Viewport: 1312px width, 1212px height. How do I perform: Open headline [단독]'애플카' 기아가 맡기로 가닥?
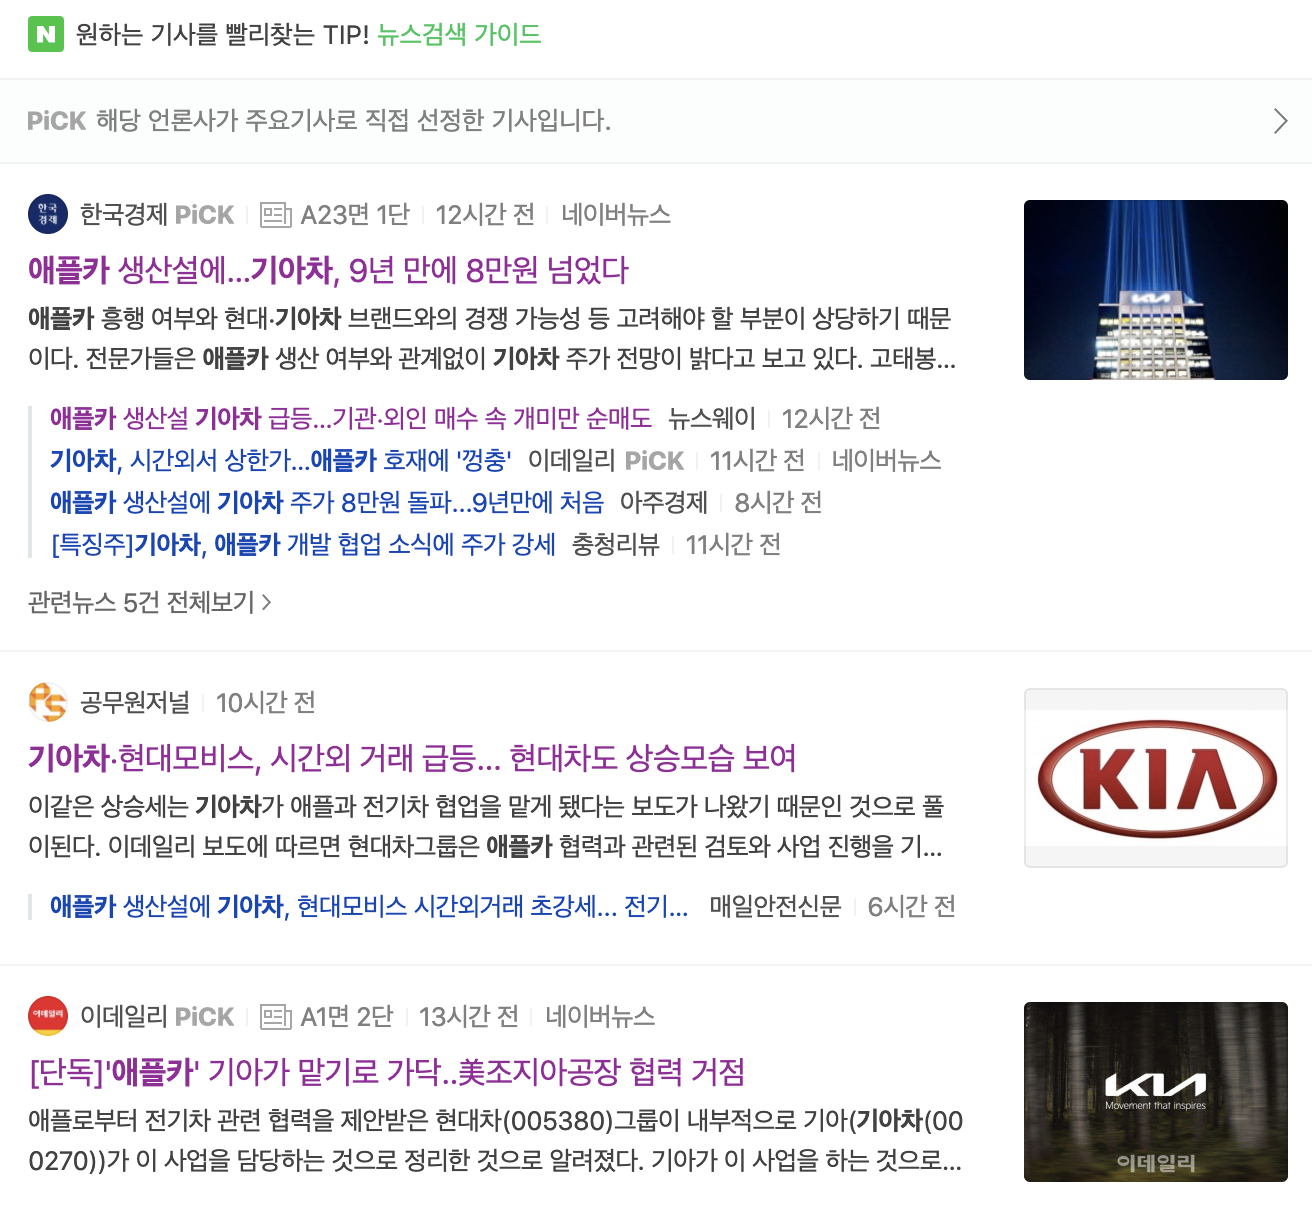[x=387, y=1072]
